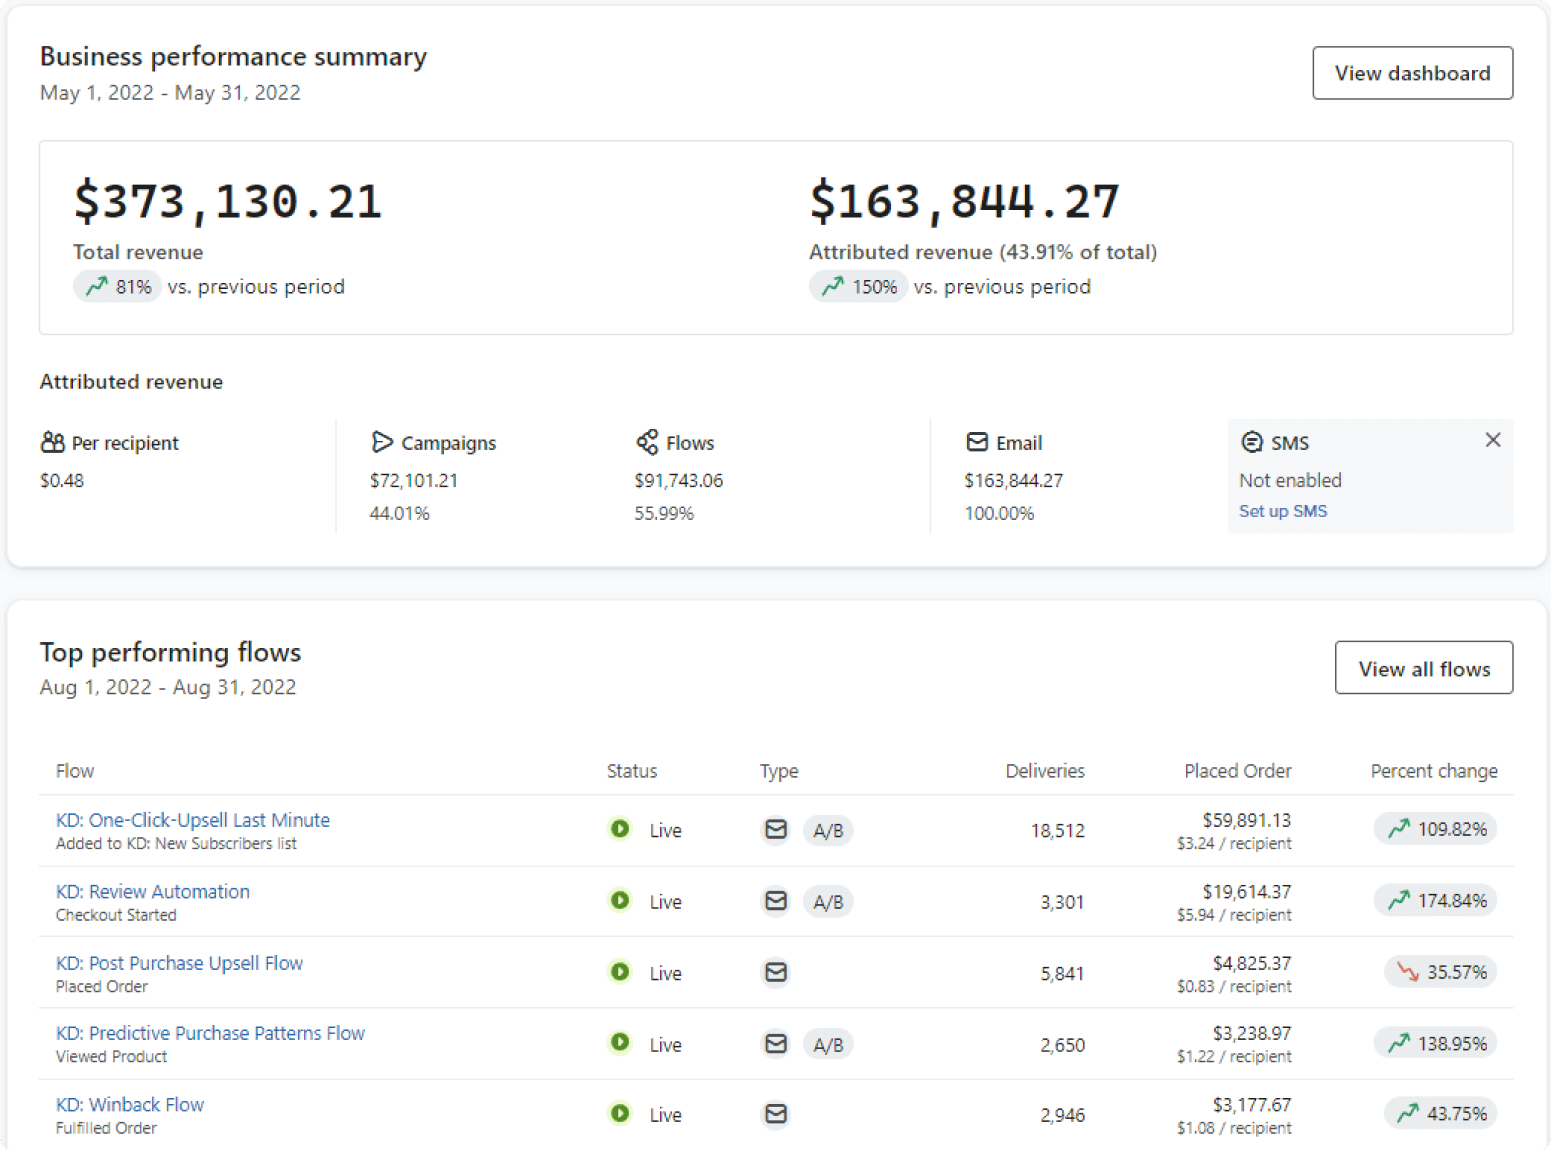Click the Deliveries column header
The image size is (1551, 1151).
pyautogui.click(x=1045, y=771)
